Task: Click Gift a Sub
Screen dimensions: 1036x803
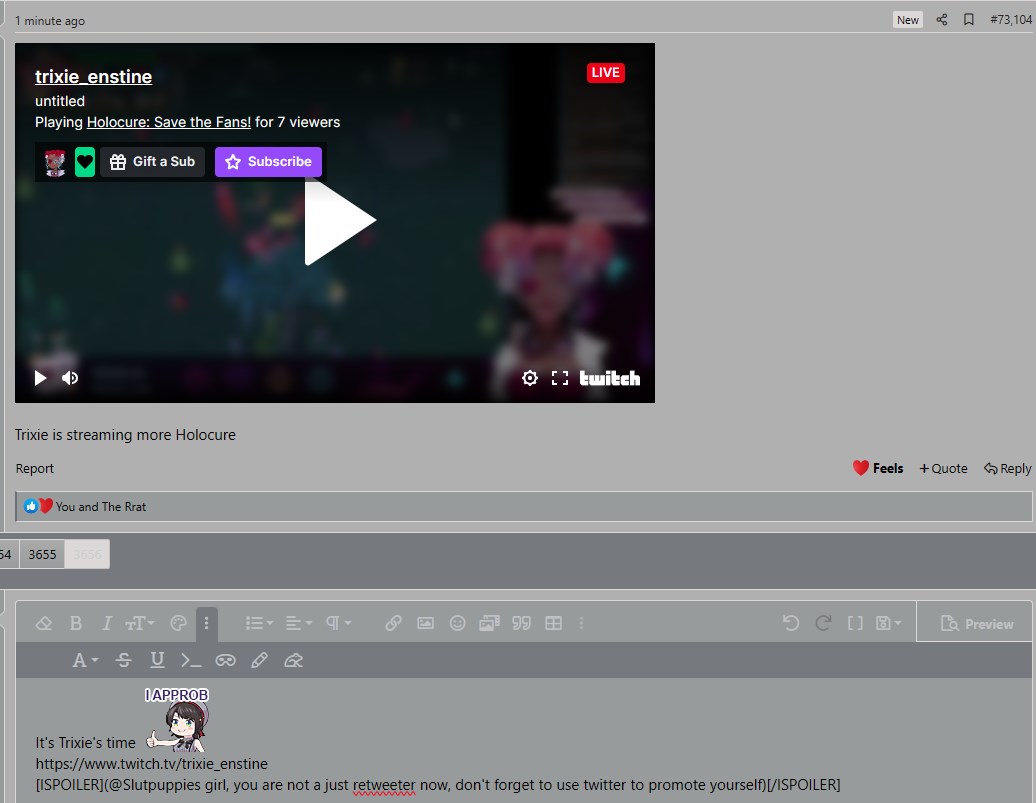Action: coord(153,162)
